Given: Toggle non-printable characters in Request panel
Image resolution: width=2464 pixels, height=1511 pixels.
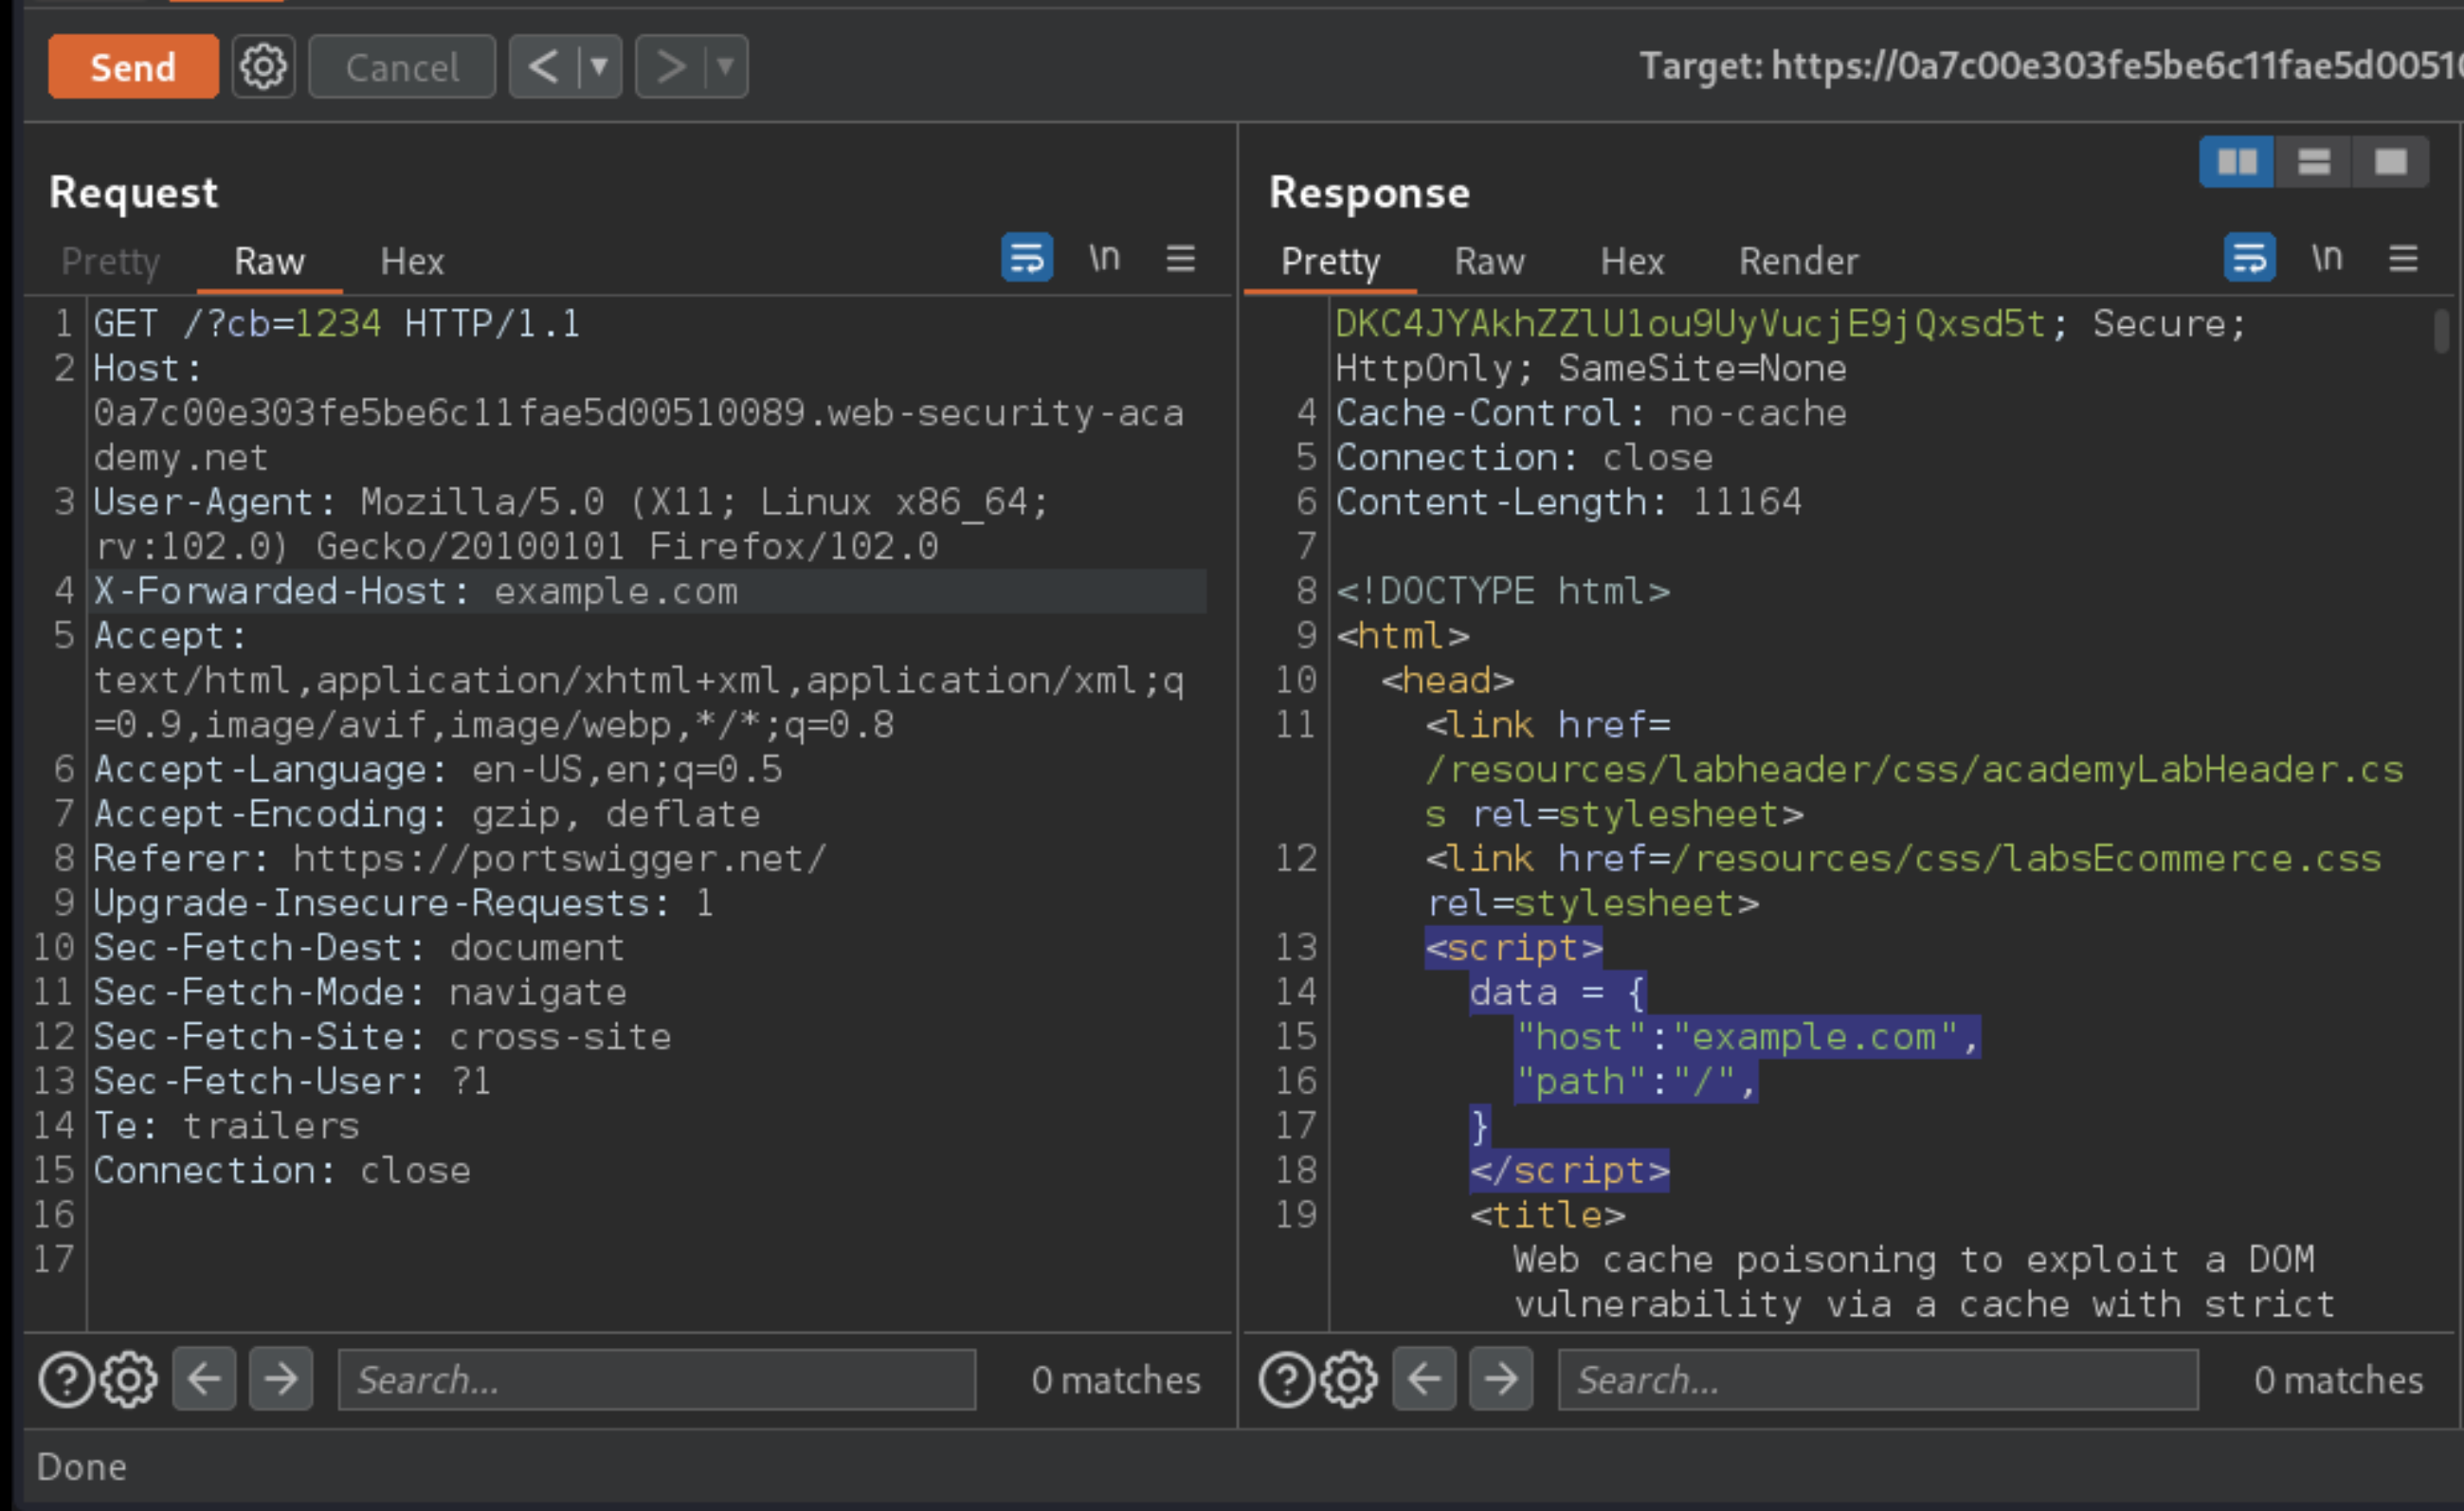Looking at the screenshot, I should pos(1104,258).
